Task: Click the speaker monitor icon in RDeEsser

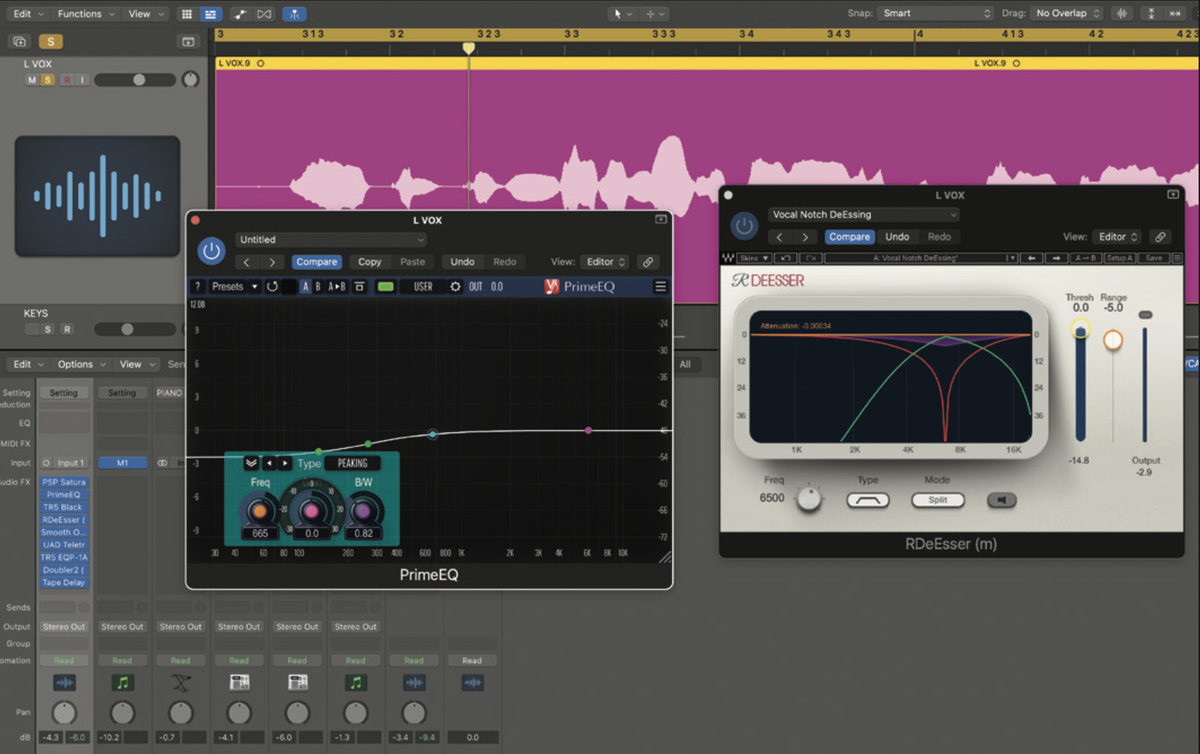Action: tap(1001, 500)
